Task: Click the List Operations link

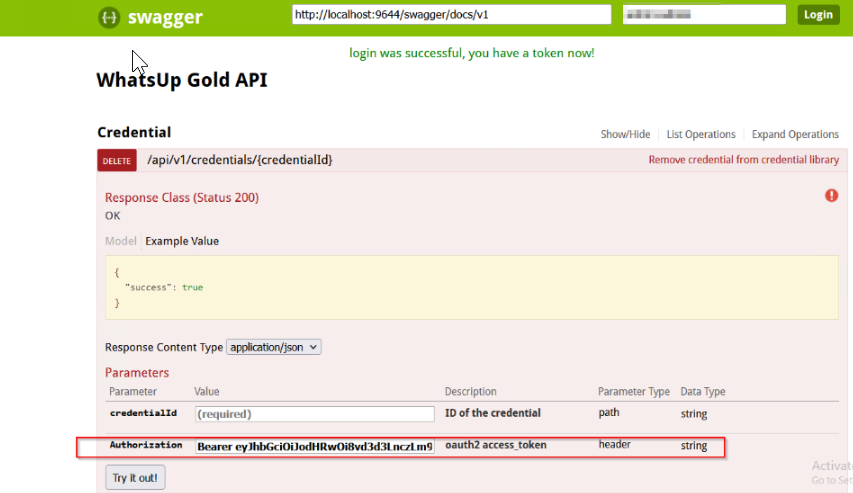Action: [x=701, y=134]
